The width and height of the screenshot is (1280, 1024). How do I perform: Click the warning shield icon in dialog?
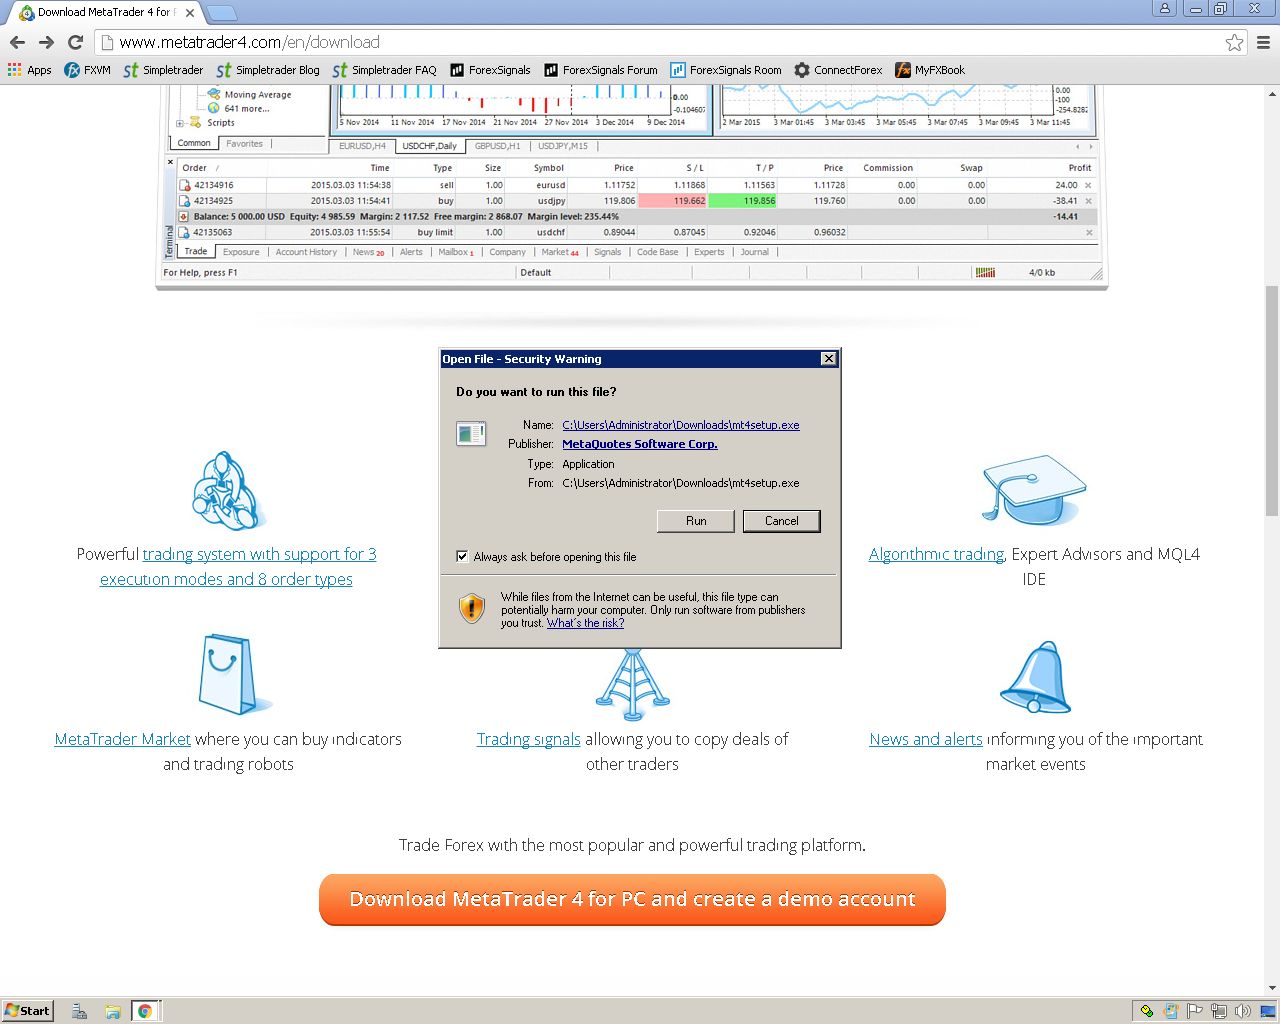pyautogui.click(x=471, y=608)
